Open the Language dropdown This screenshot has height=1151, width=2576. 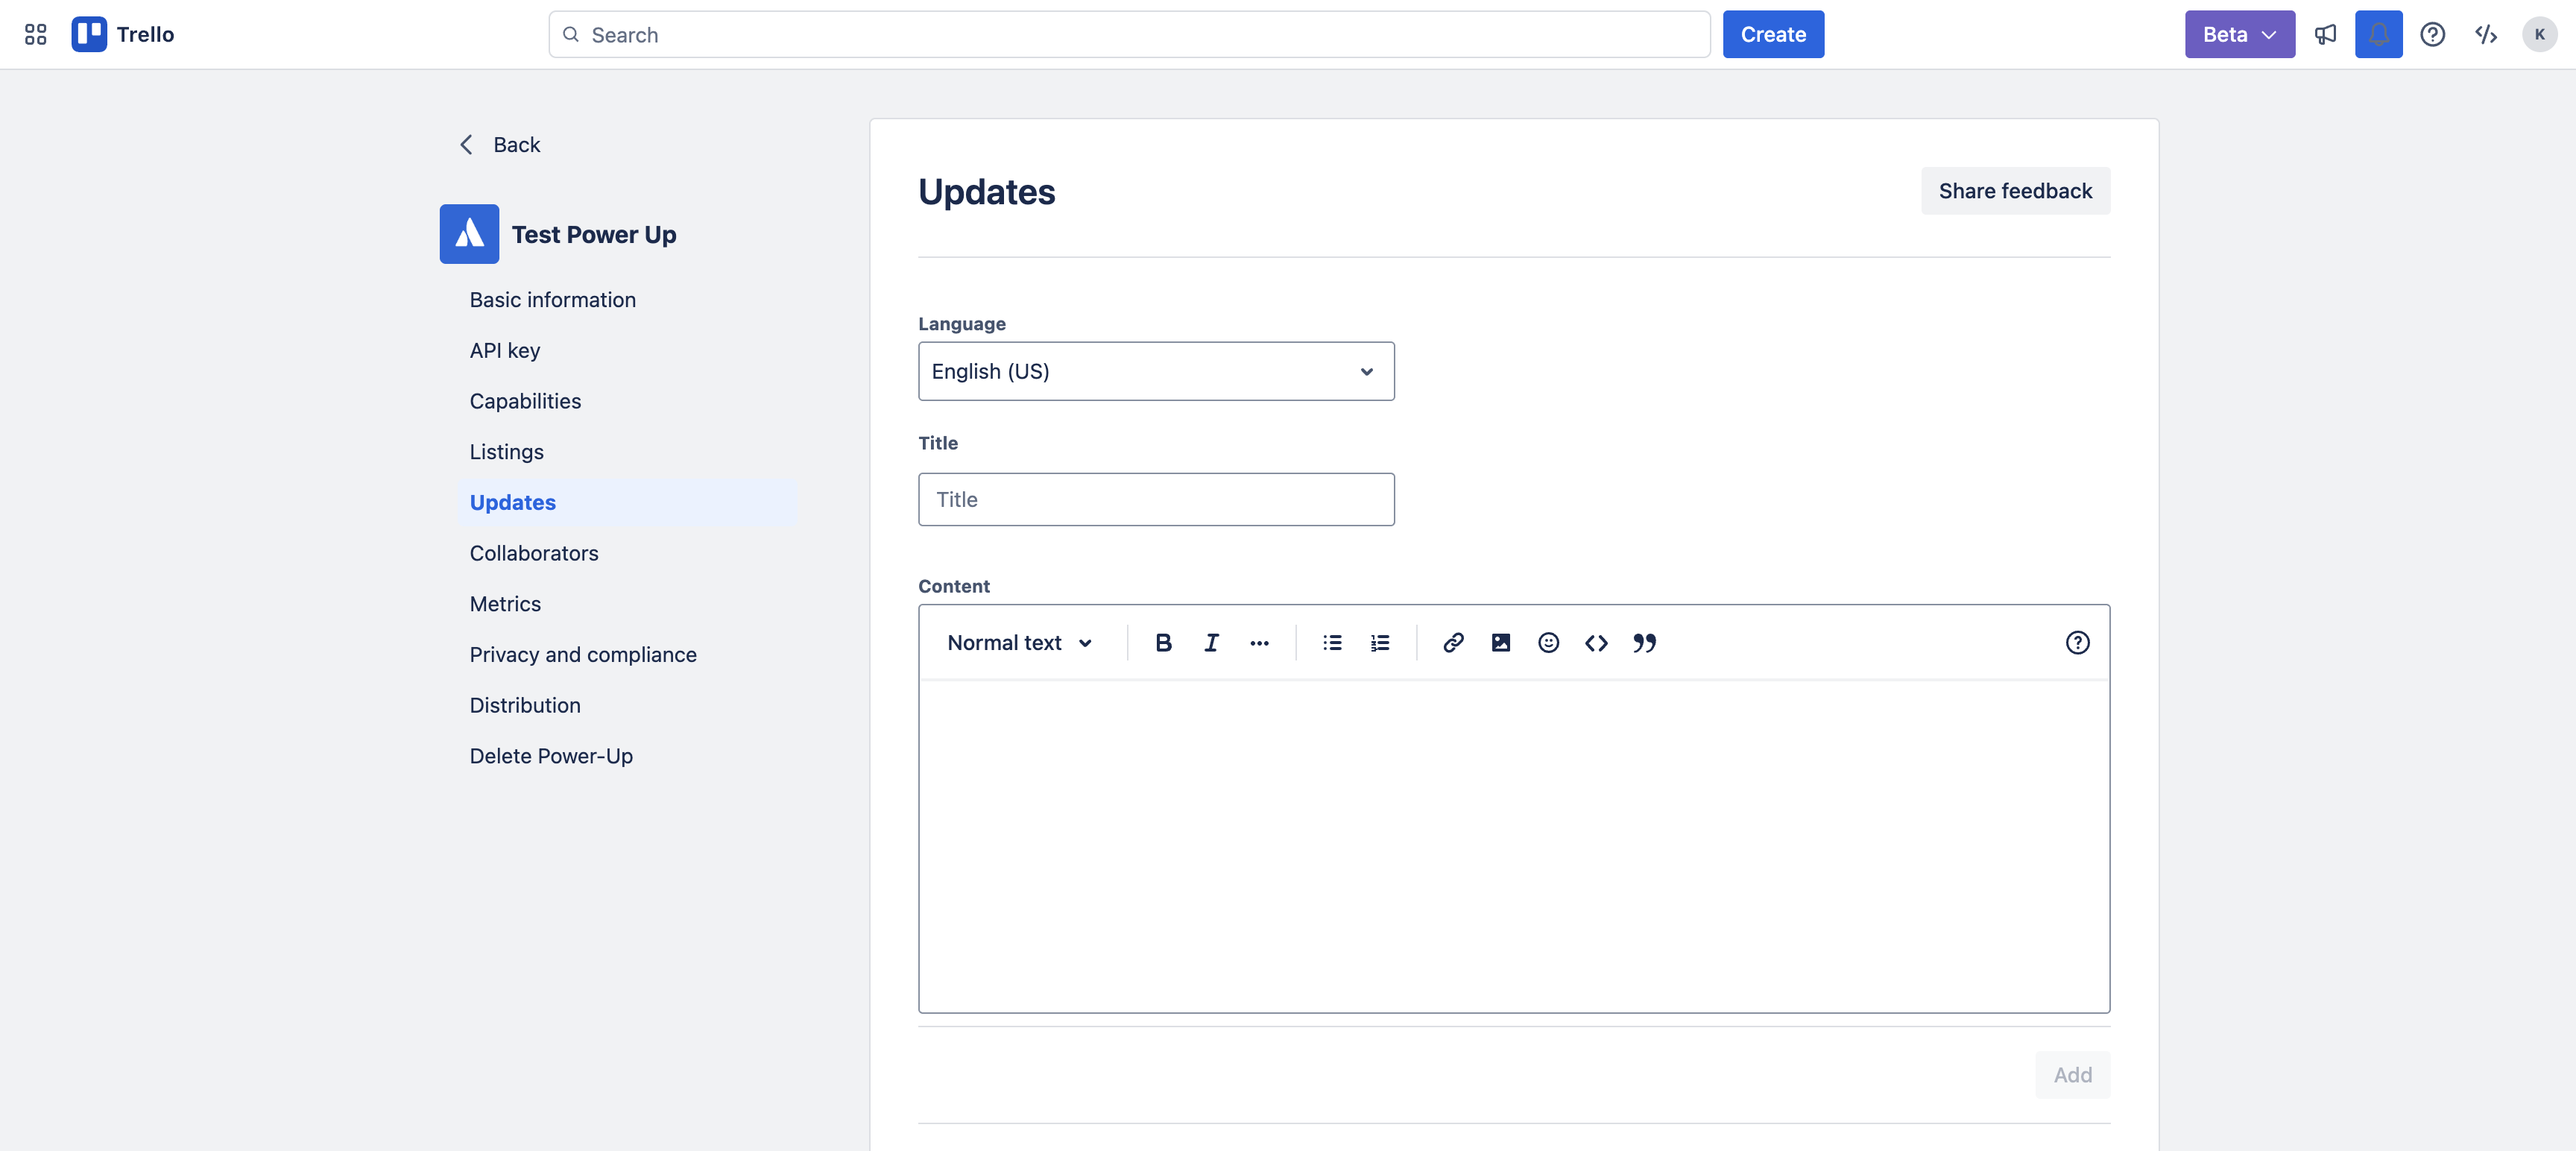pyautogui.click(x=1156, y=371)
